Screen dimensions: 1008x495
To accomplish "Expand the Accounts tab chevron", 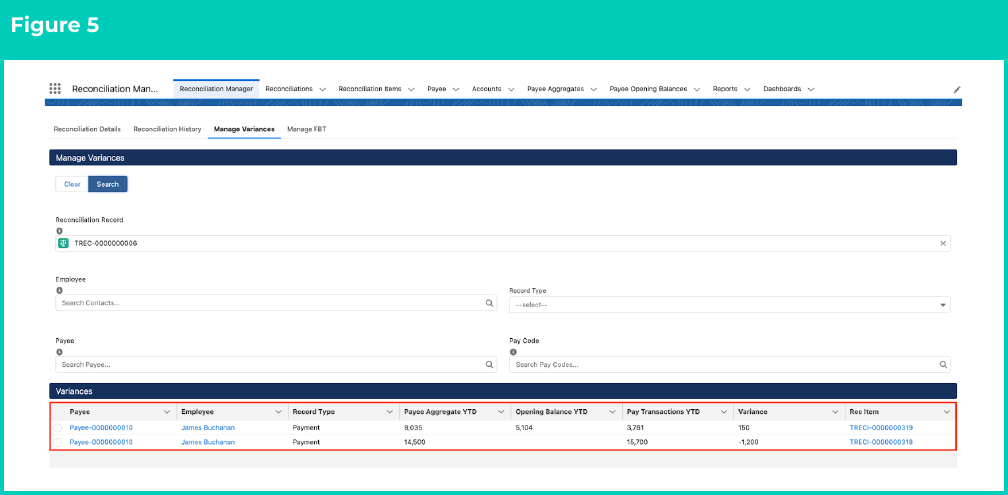I will (x=511, y=89).
